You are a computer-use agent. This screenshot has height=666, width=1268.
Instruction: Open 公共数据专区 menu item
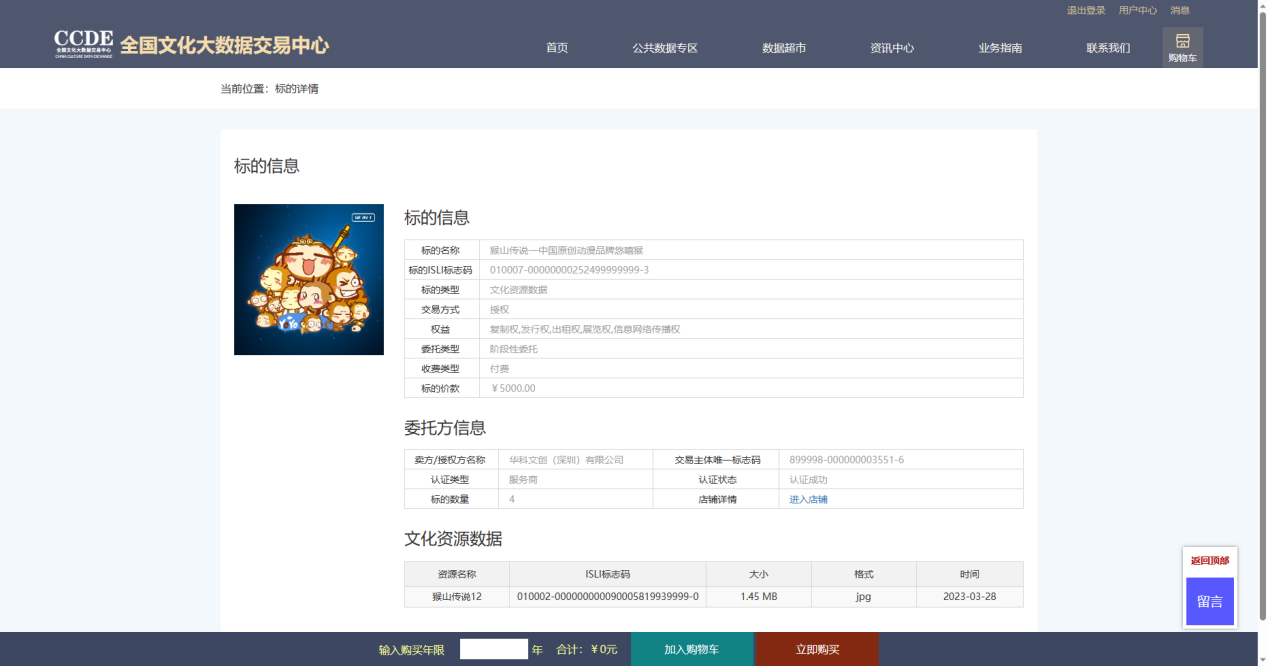pos(665,48)
